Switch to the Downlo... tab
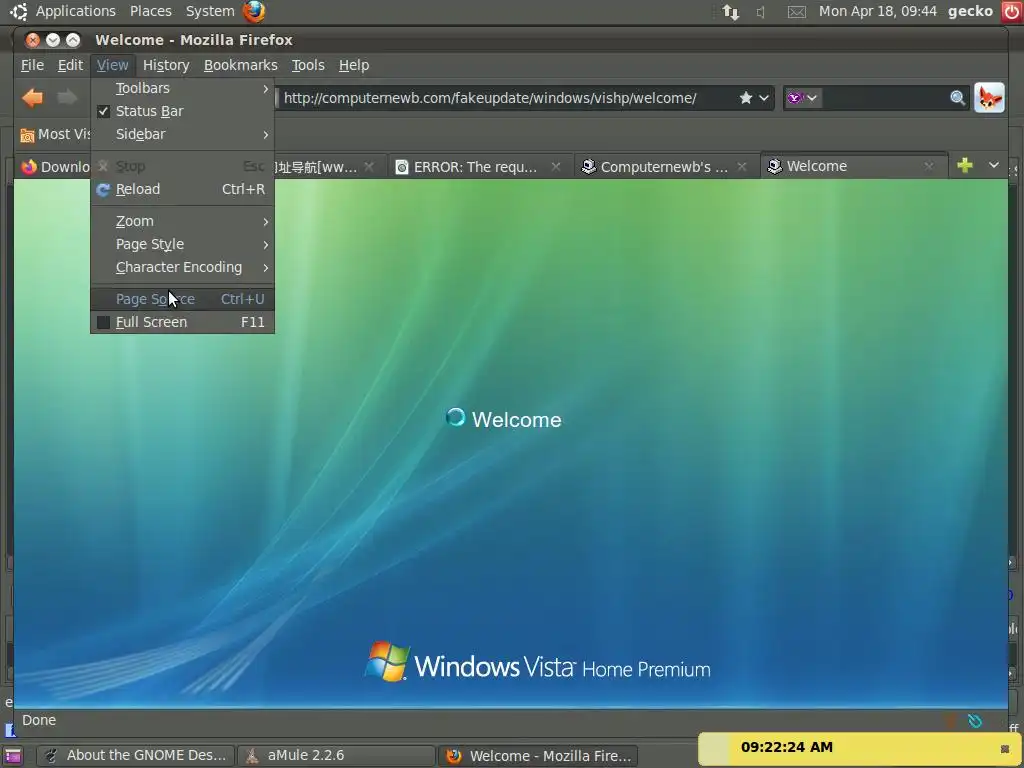 click(x=54, y=167)
